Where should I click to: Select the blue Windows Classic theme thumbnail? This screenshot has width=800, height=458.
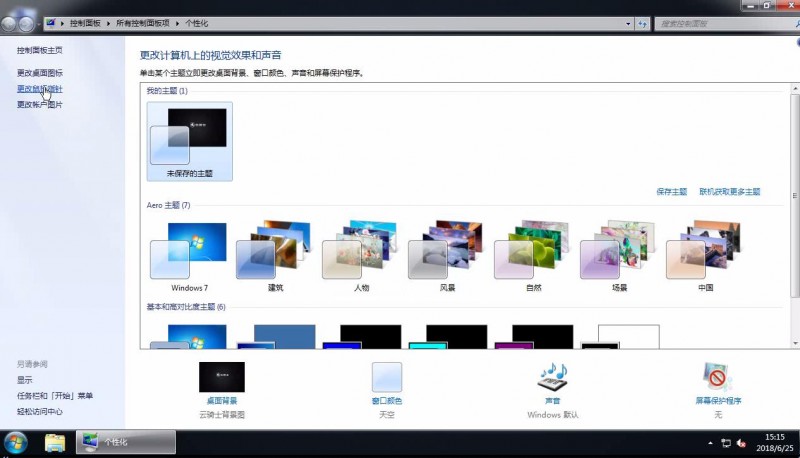pos(276,337)
